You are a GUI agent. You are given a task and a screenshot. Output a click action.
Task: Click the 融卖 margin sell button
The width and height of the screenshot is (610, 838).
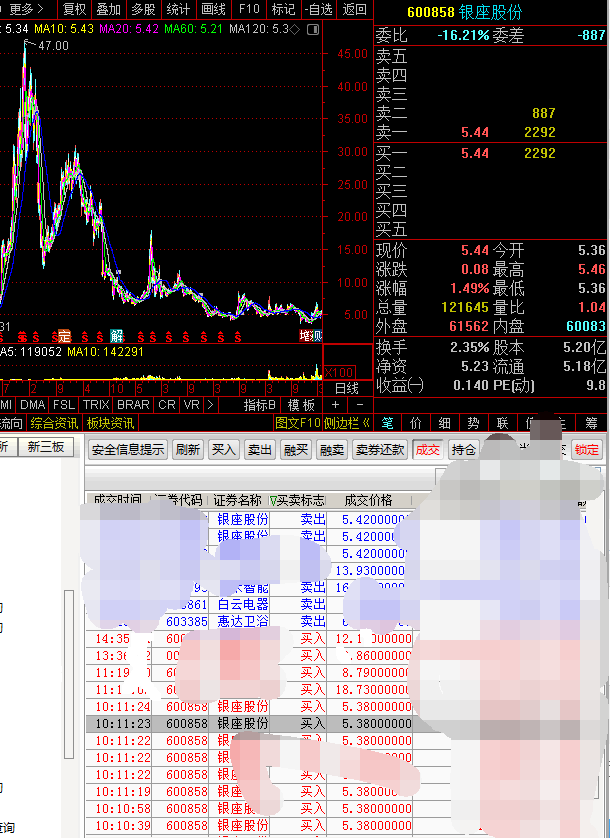(x=331, y=450)
